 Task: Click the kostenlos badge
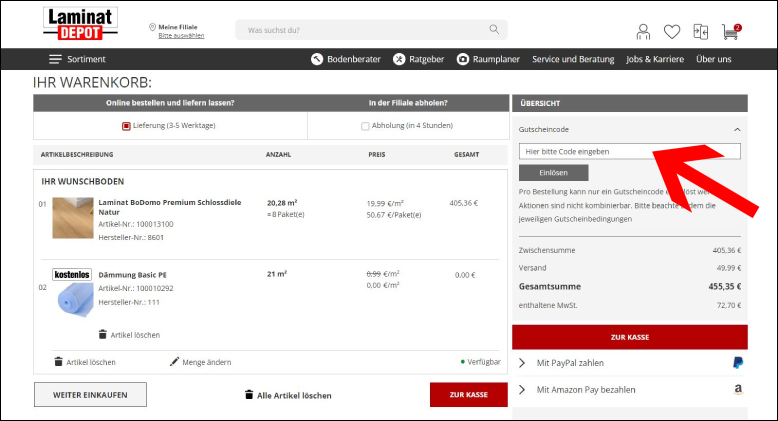coord(72,275)
